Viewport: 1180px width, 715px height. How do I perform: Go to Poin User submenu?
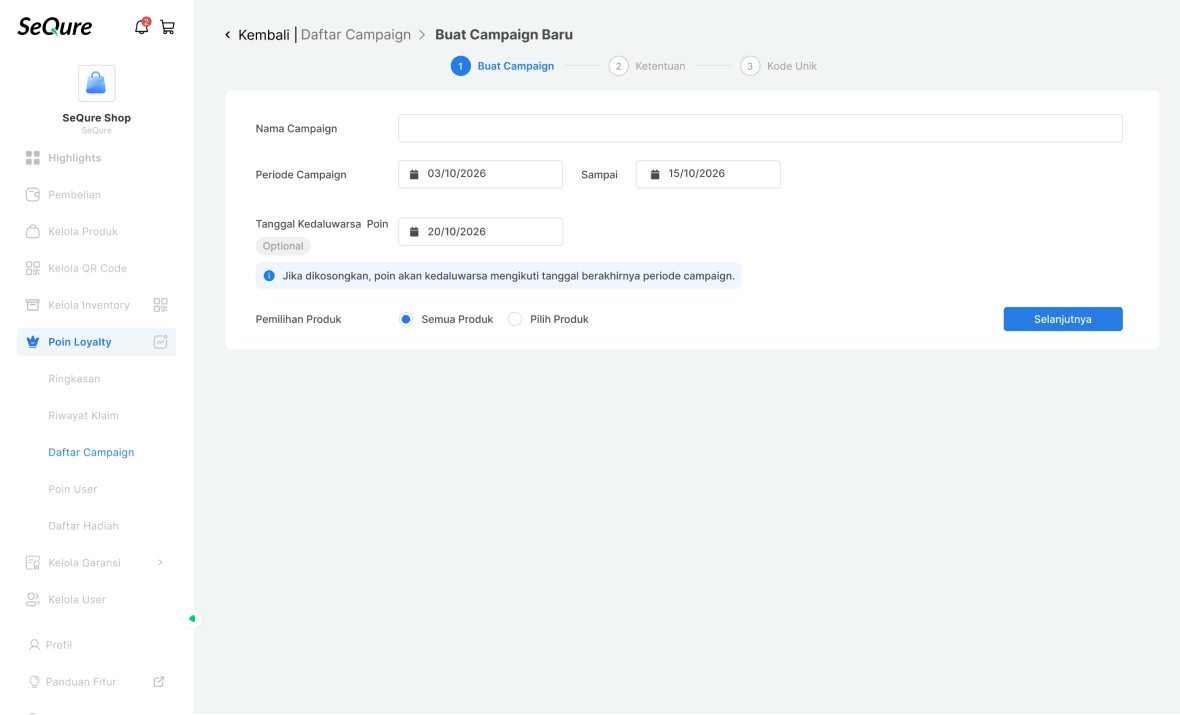click(72, 489)
